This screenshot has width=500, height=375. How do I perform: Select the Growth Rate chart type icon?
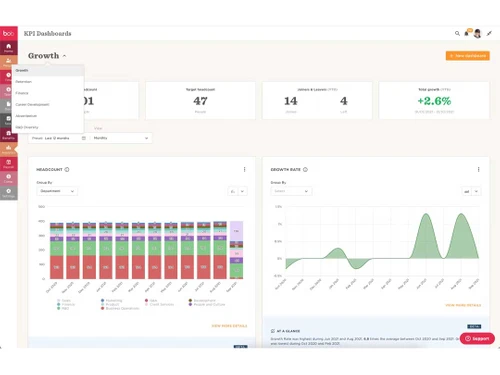(x=467, y=191)
